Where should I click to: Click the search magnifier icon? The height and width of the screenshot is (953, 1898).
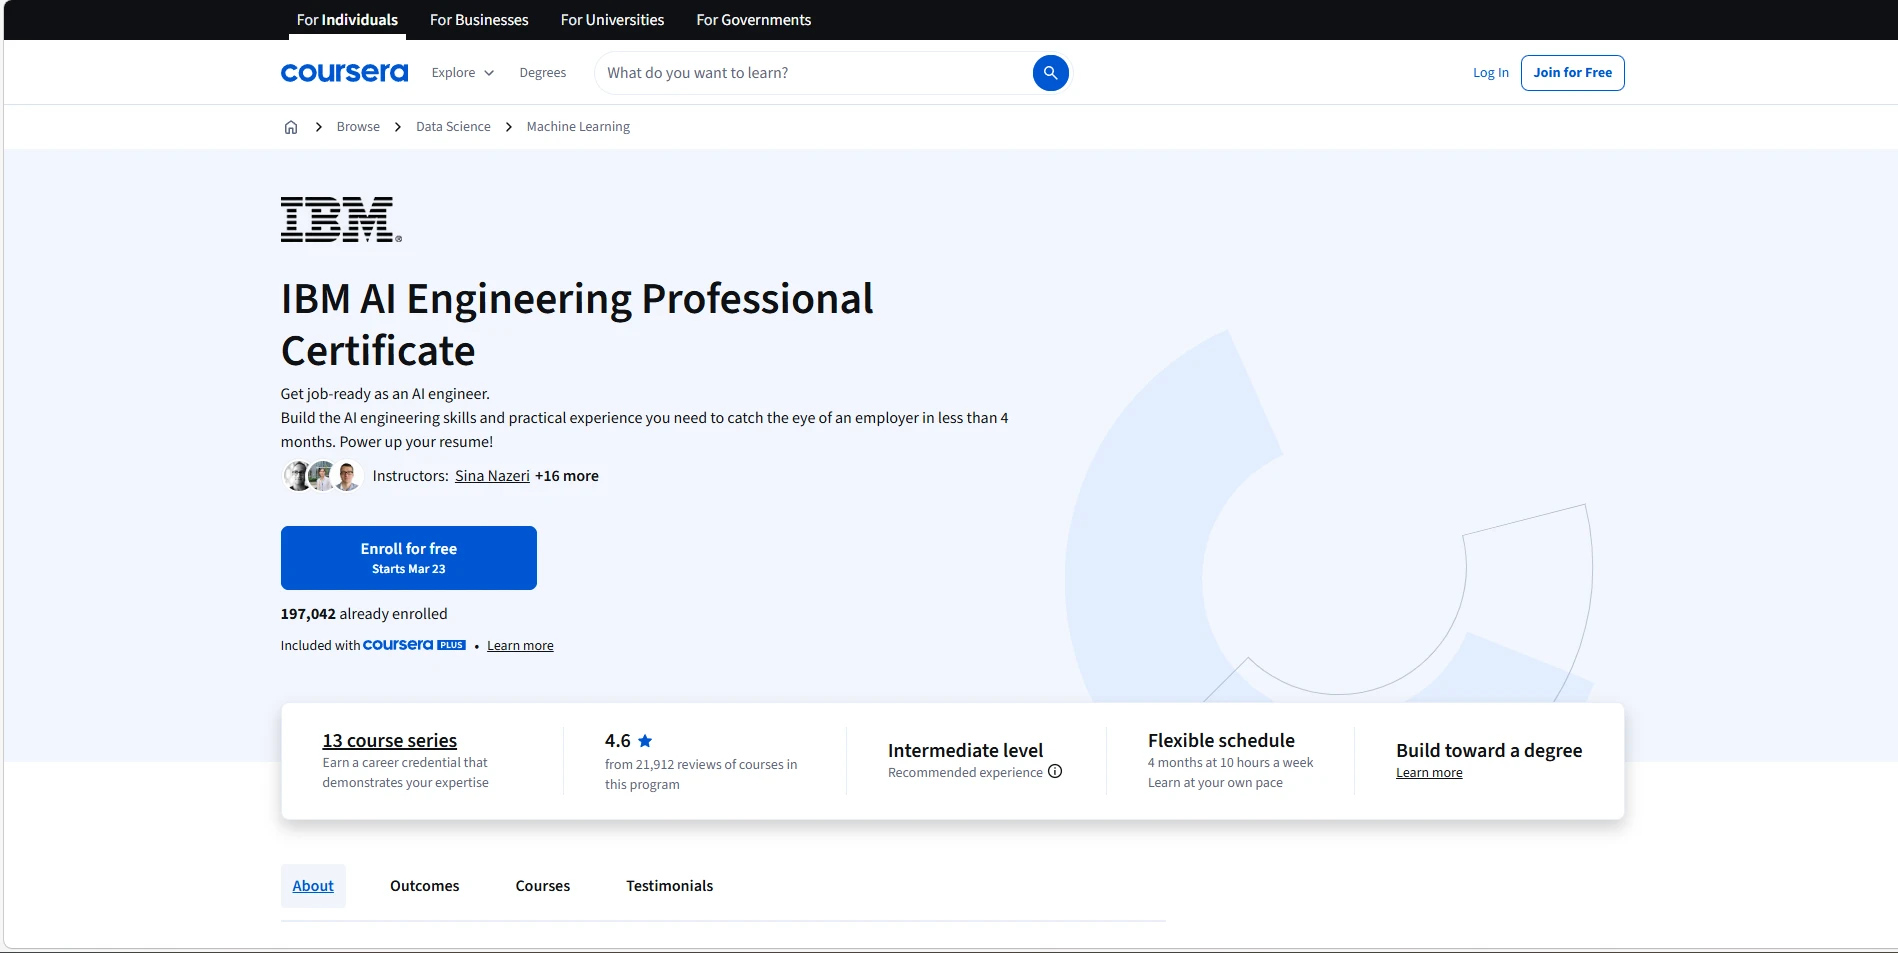coord(1050,72)
